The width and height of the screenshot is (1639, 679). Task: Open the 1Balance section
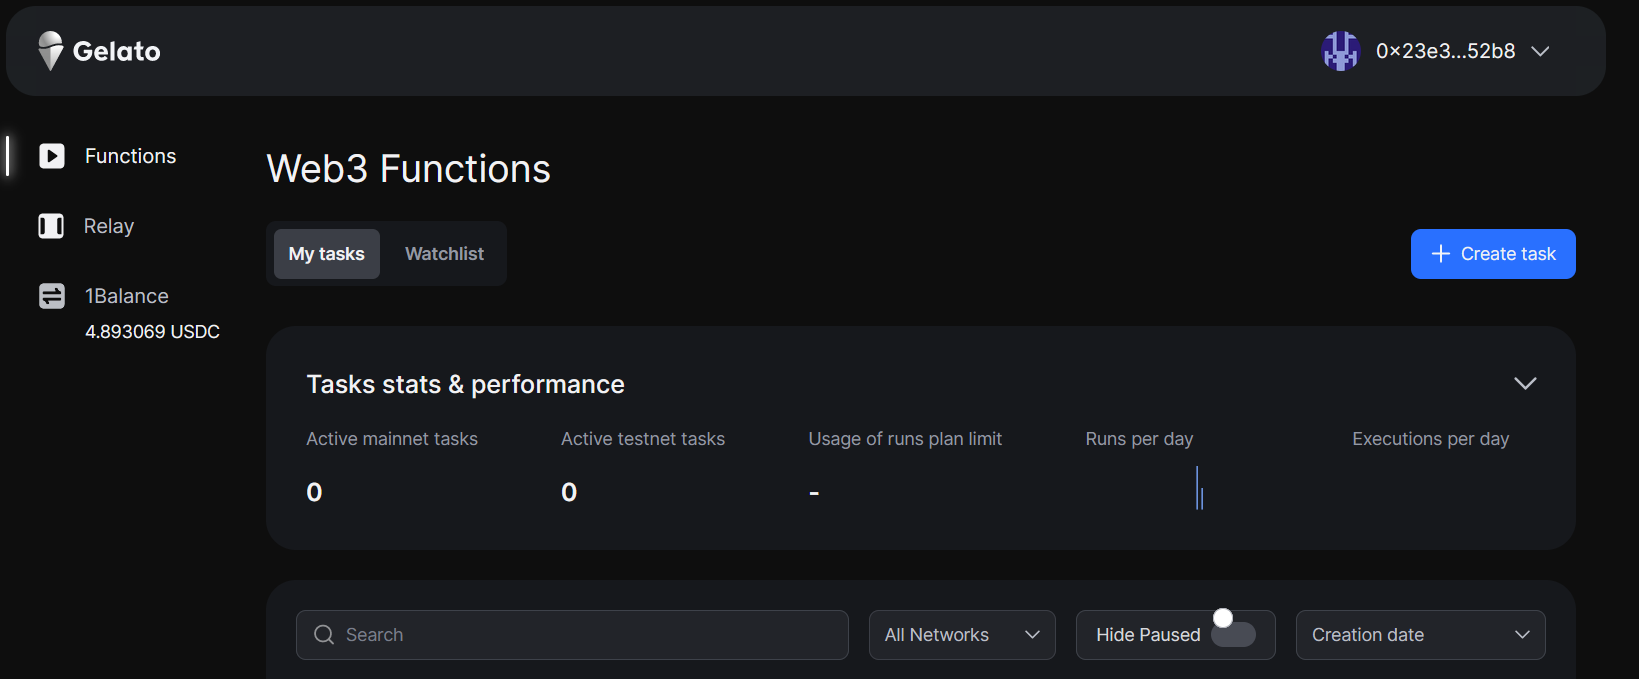127,296
